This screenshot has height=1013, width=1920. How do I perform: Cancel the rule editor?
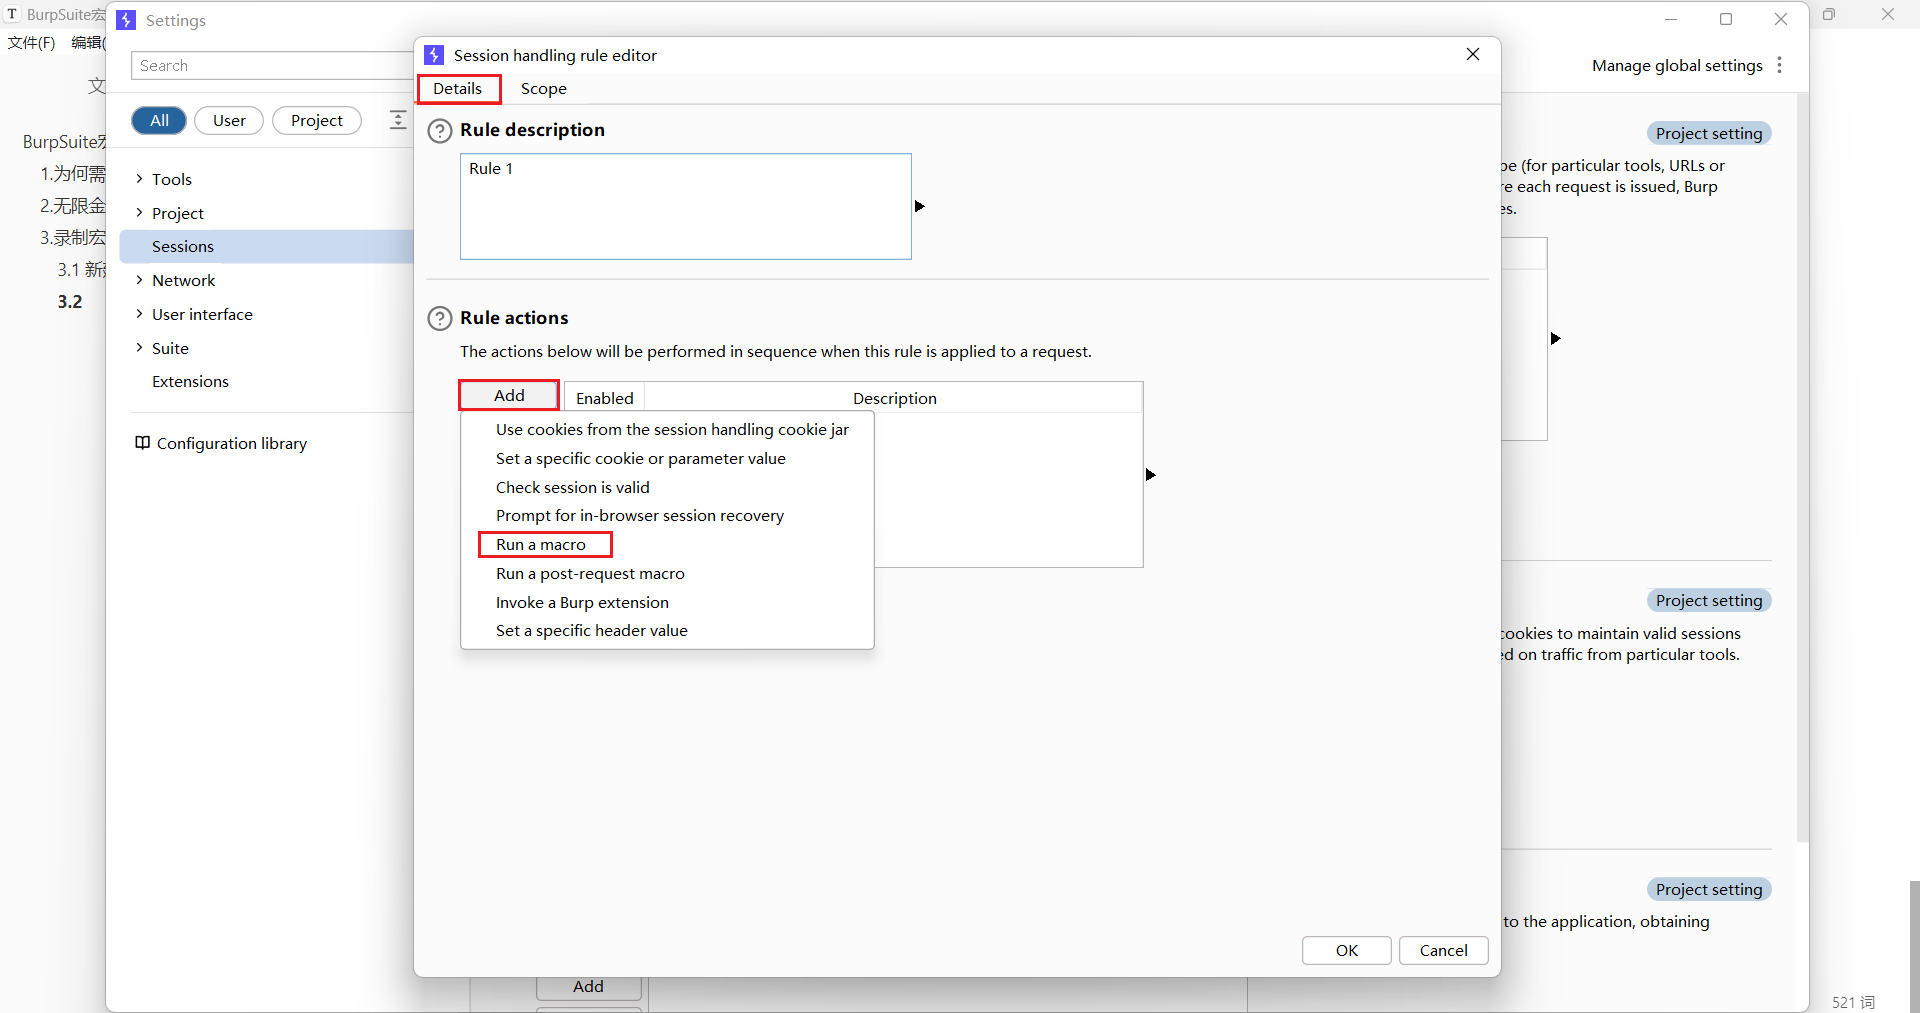(x=1443, y=951)
